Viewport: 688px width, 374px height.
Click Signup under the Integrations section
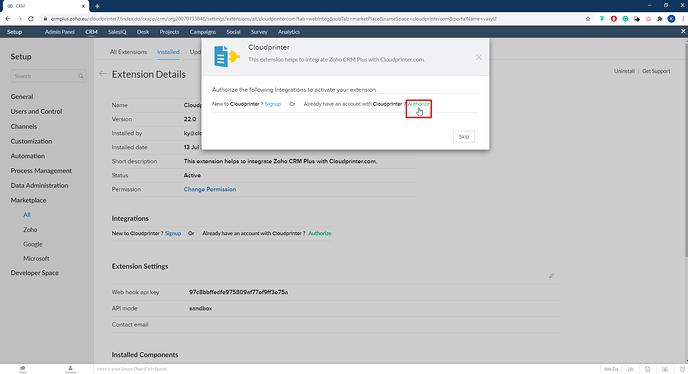[173, 234]
